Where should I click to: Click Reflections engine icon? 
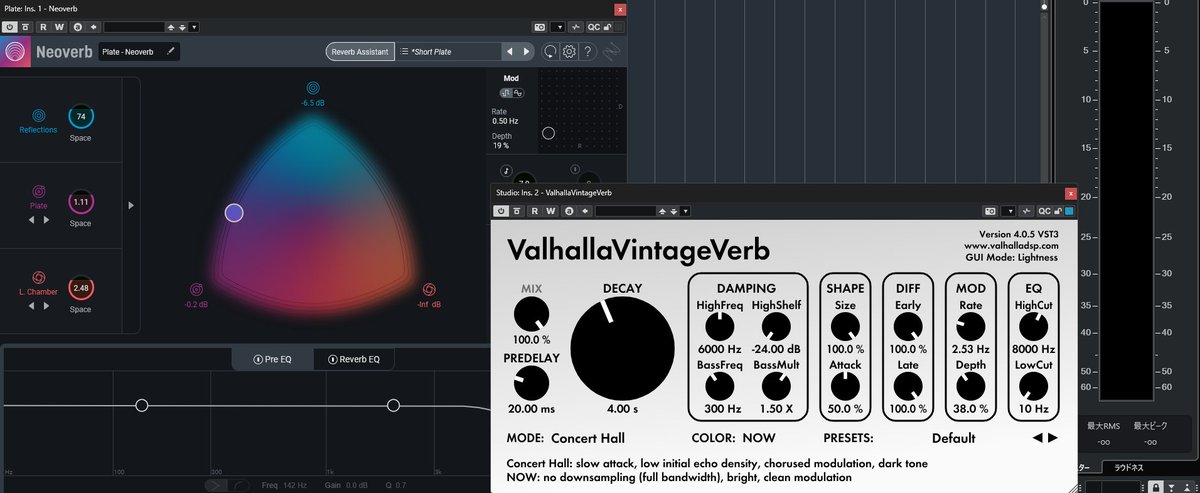[38, 116]
